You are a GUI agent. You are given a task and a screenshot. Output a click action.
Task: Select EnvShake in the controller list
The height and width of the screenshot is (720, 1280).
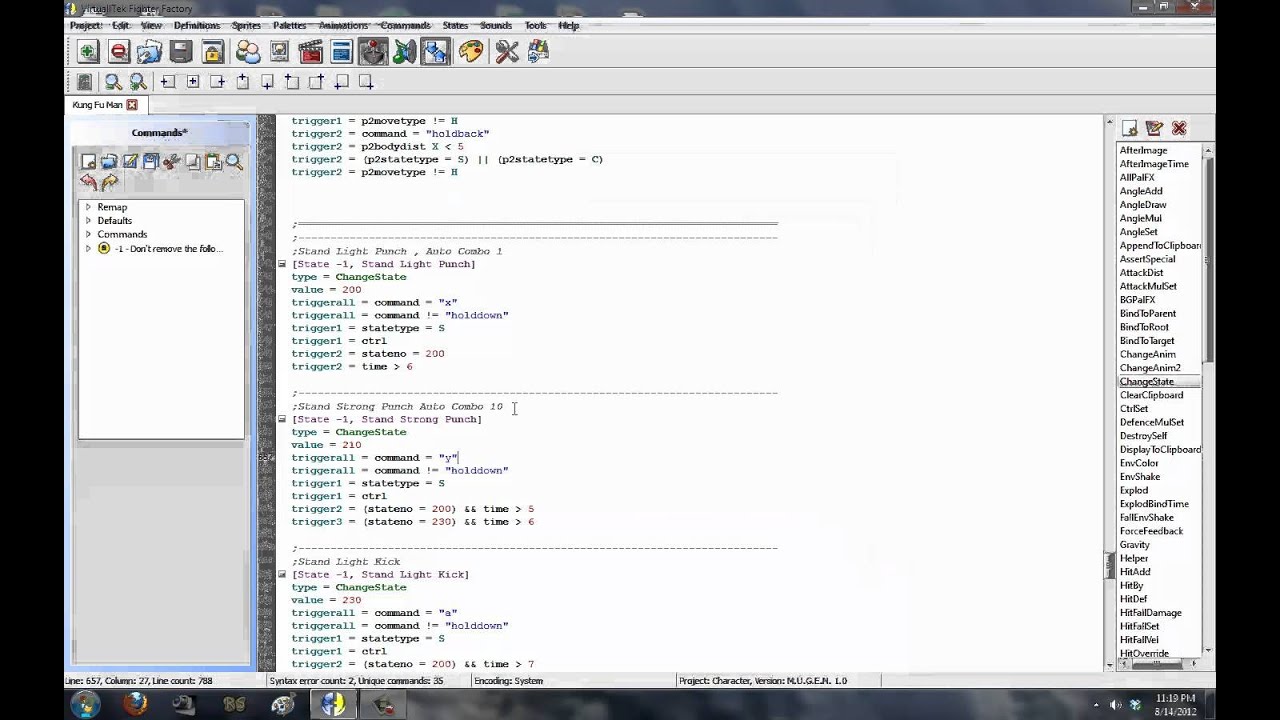1140,477
